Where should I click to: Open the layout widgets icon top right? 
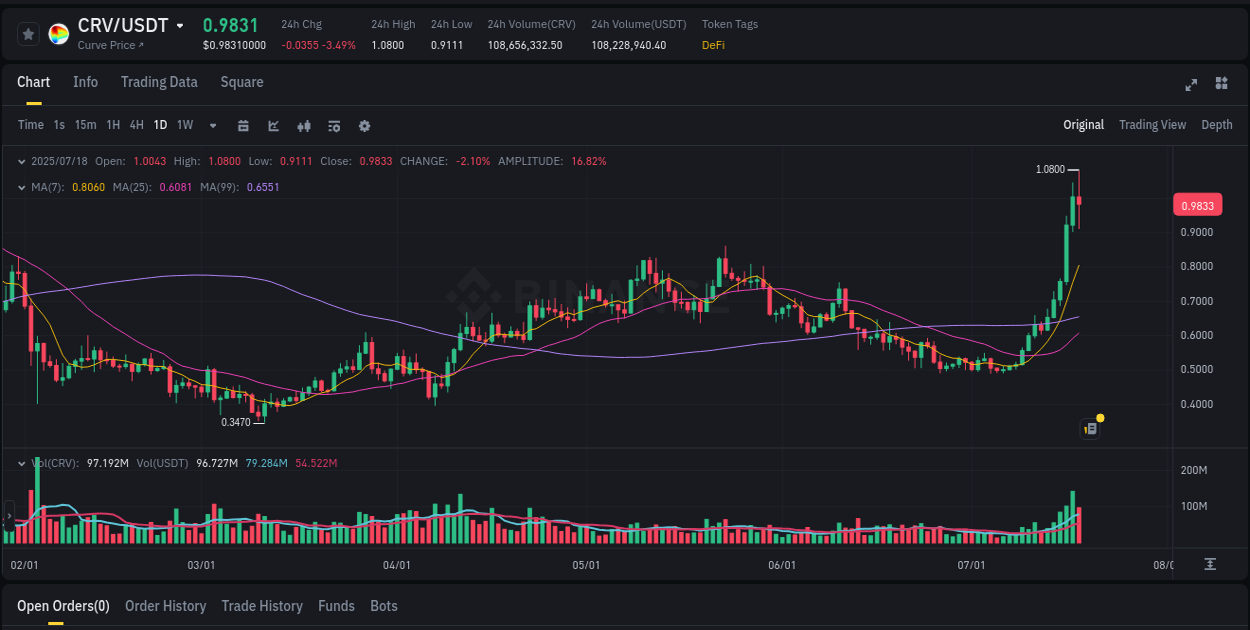pos(1222,86)
